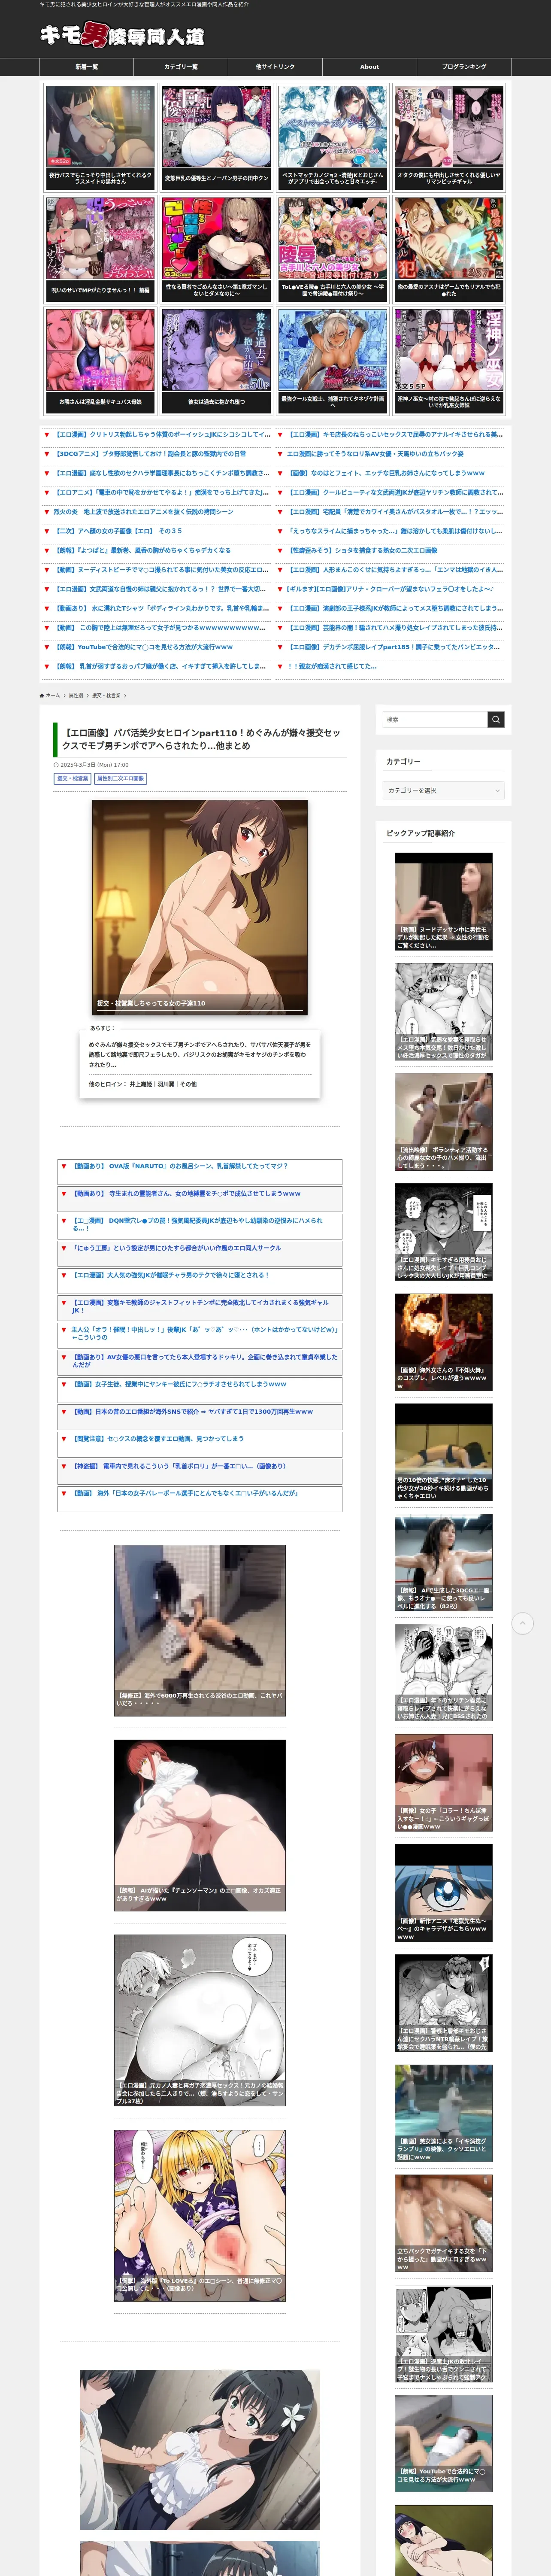Click the site logo in the header

coord(122,35)
